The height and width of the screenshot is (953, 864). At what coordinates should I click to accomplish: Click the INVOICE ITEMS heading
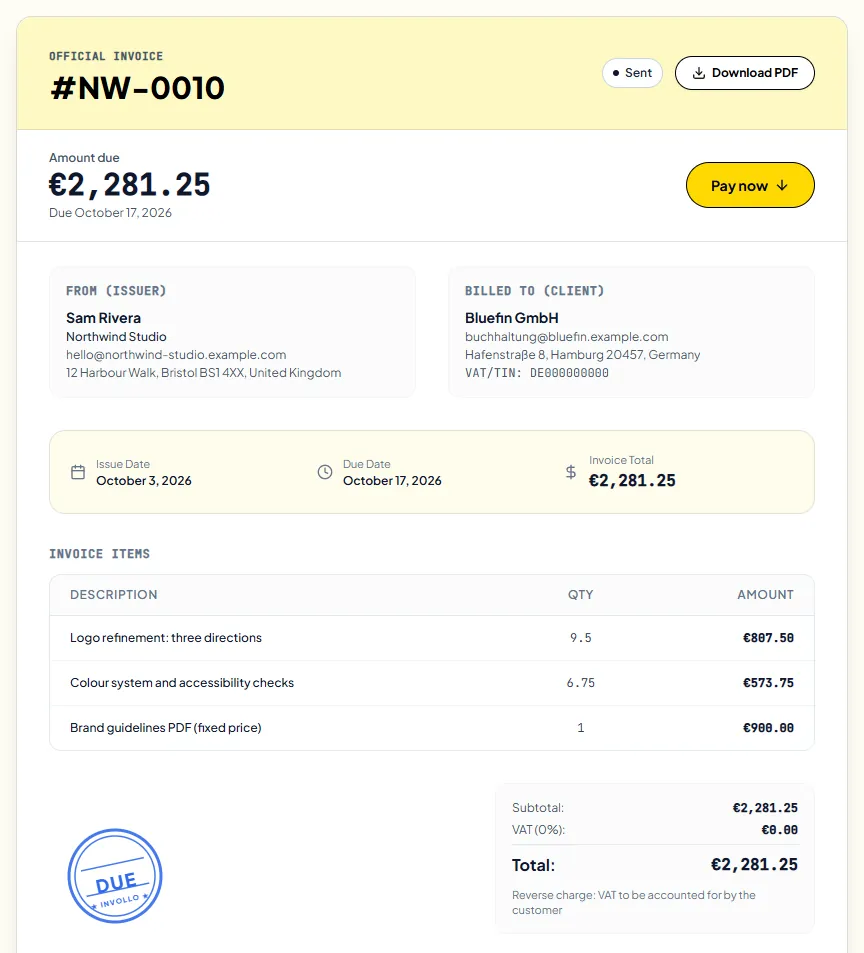(x=100, y=554)
